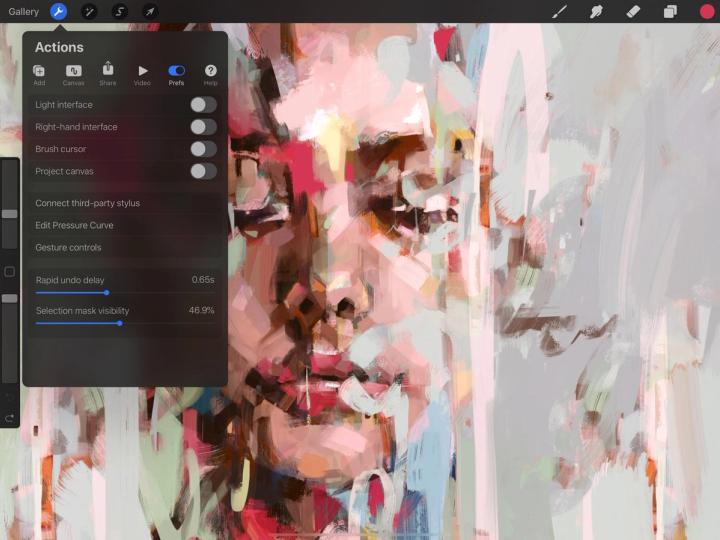Open Connect third-party stylus

coord(125,203)
